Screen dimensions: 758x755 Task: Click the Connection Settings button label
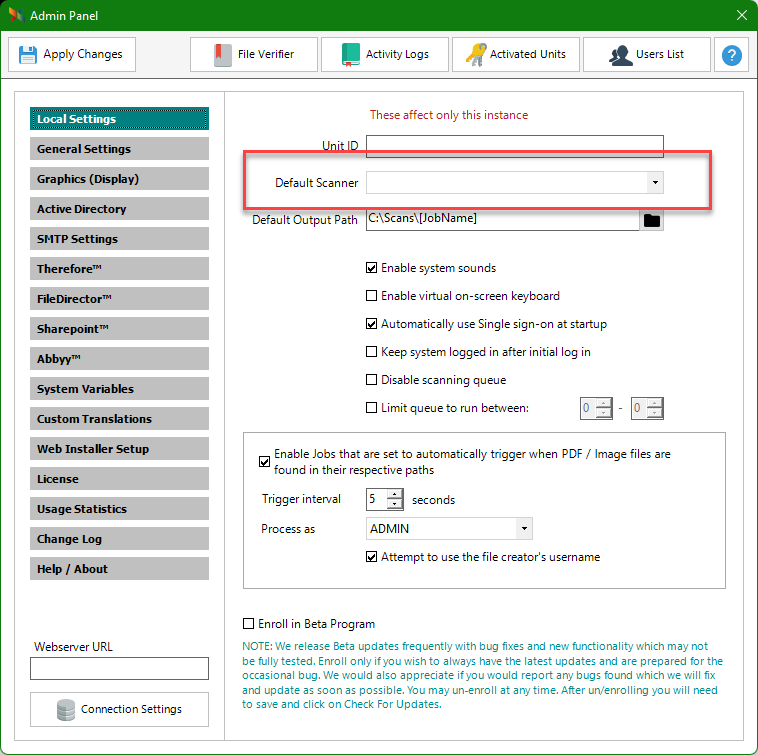click(x=131, y=709)
